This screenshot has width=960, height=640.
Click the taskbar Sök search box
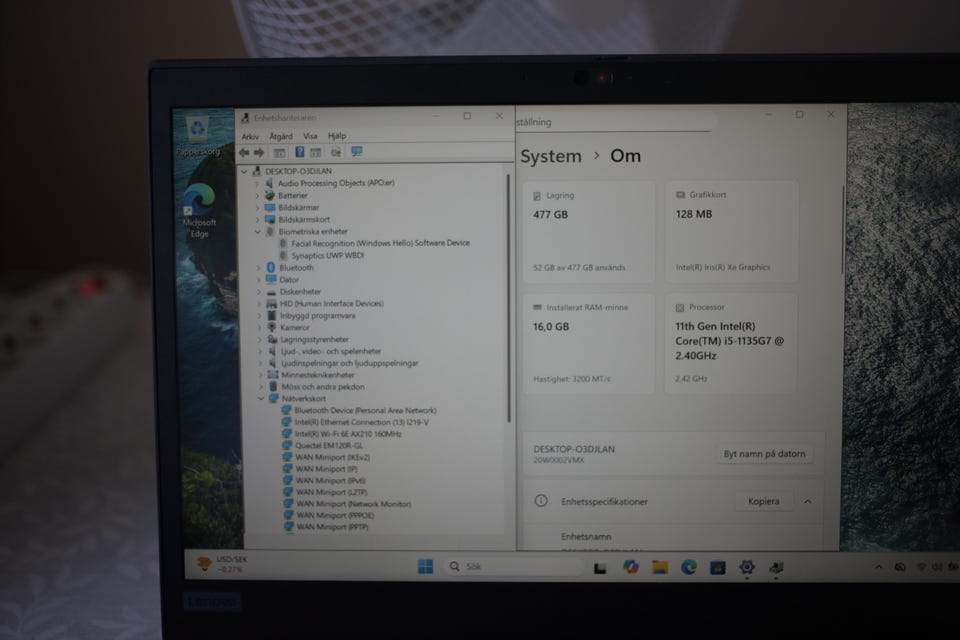point(514,567)
